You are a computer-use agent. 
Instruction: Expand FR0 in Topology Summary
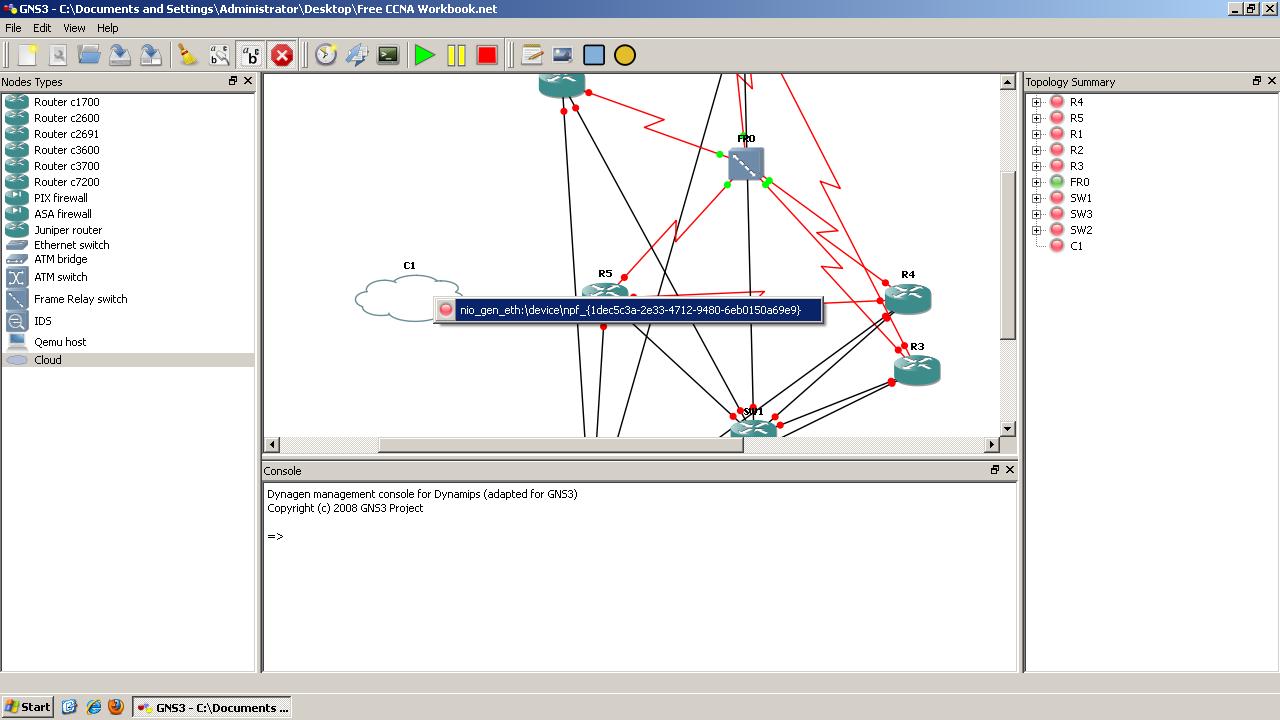tap(1037, 182)
